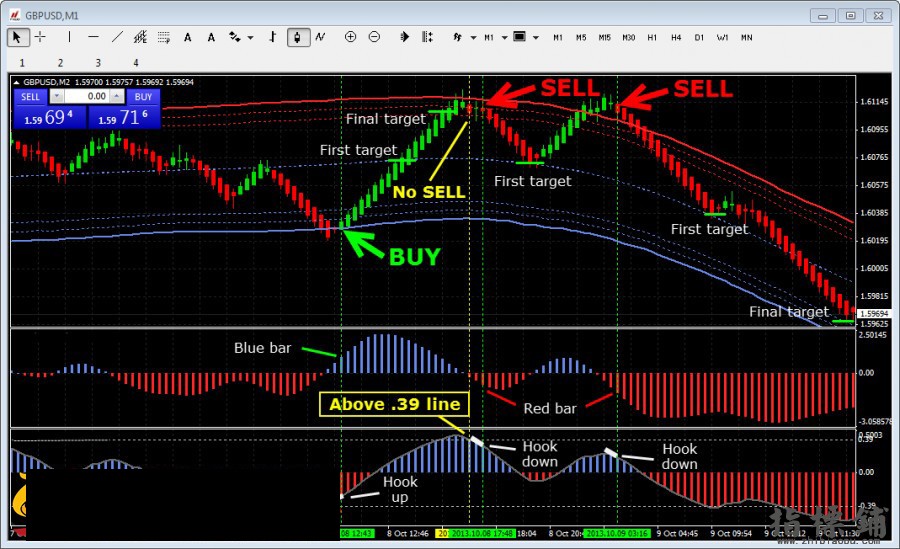
Task: Click the arrows objects icon
Action: click(235, 37)
